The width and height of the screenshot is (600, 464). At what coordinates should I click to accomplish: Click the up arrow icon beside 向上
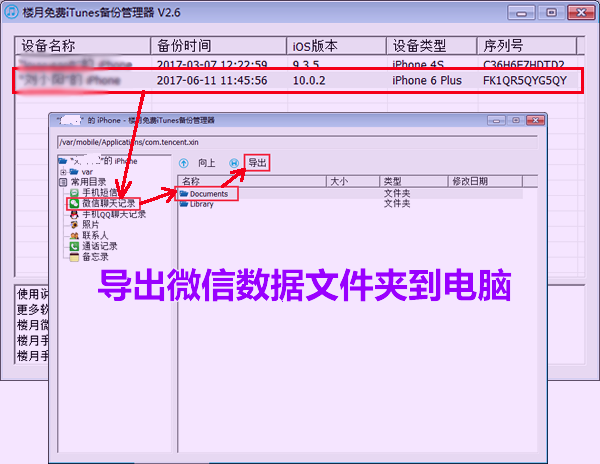[x=184, y=163]
